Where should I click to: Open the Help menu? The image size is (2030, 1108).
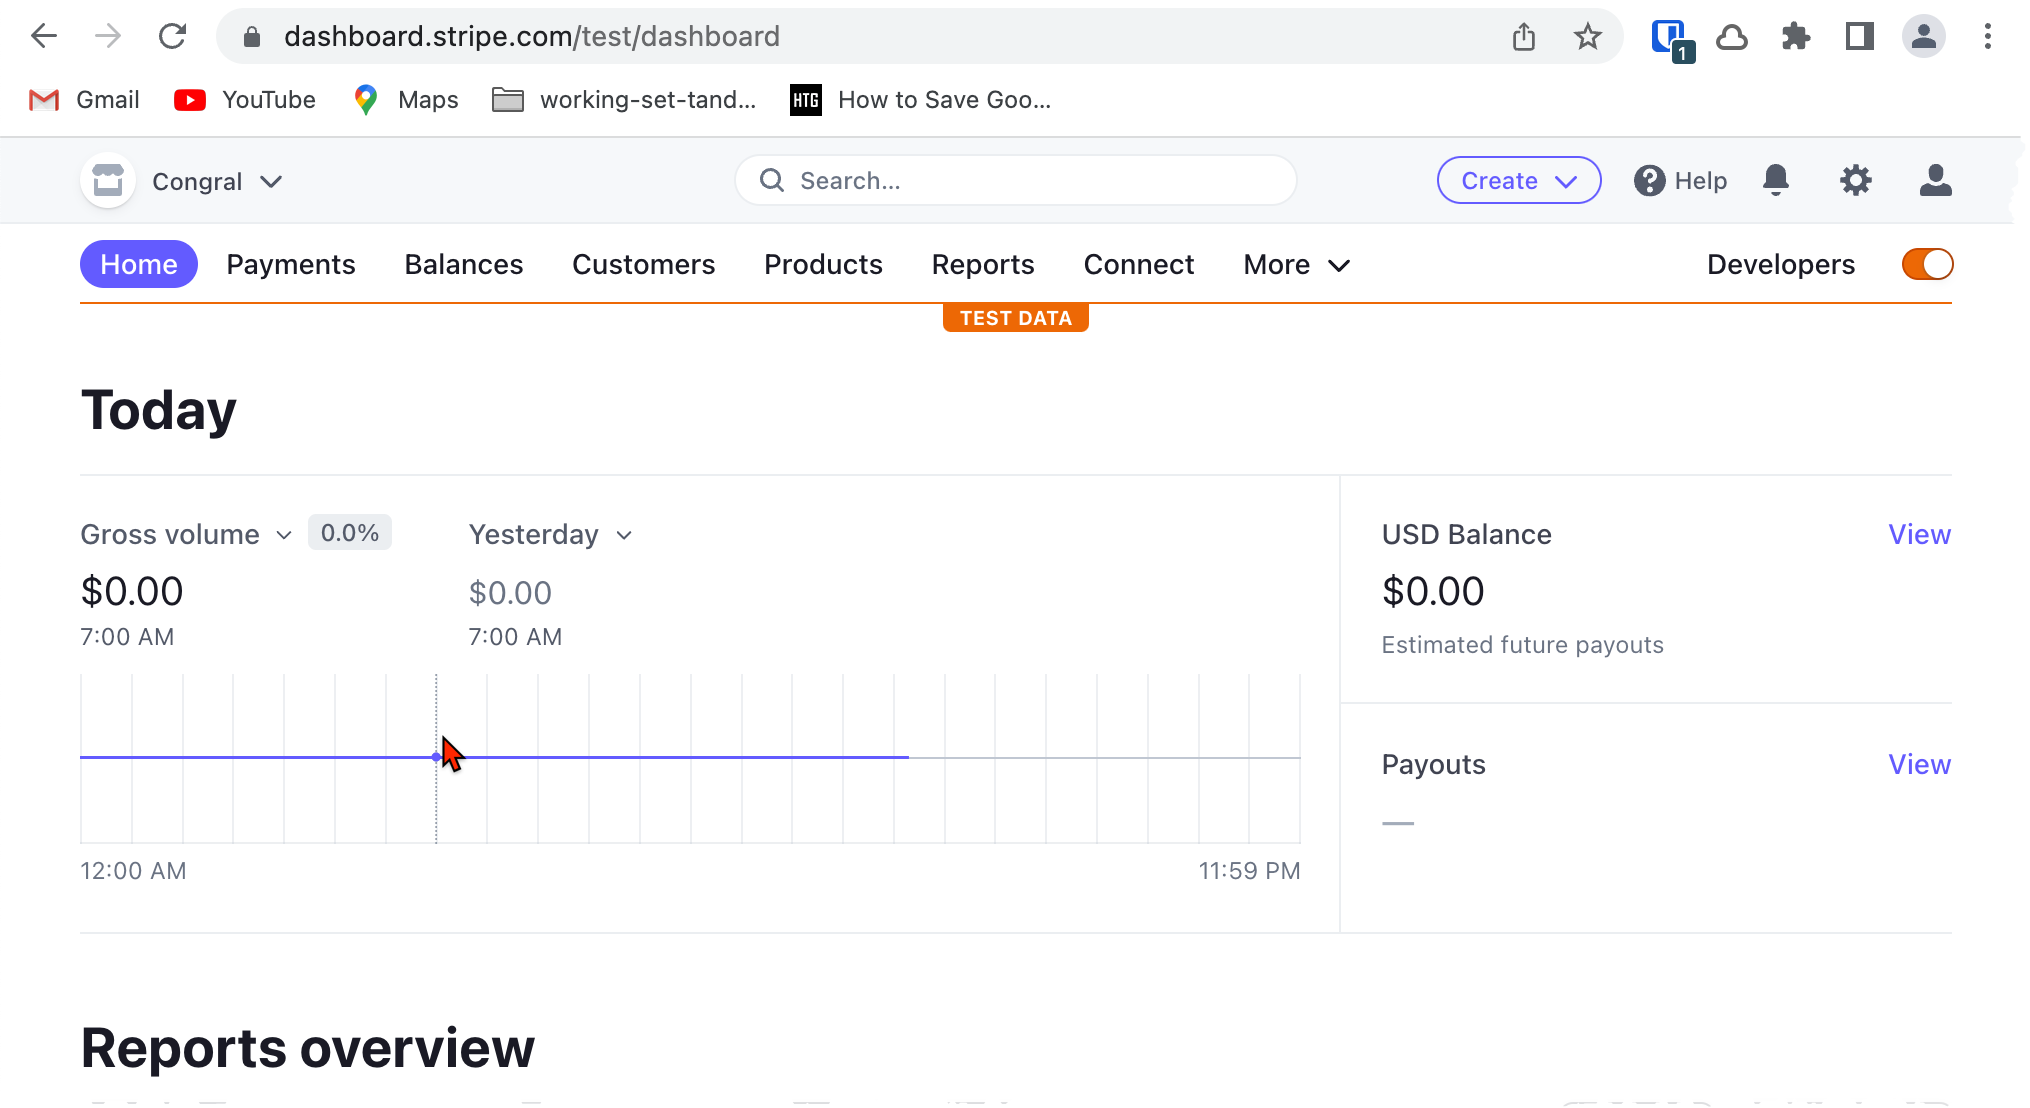1680,180
